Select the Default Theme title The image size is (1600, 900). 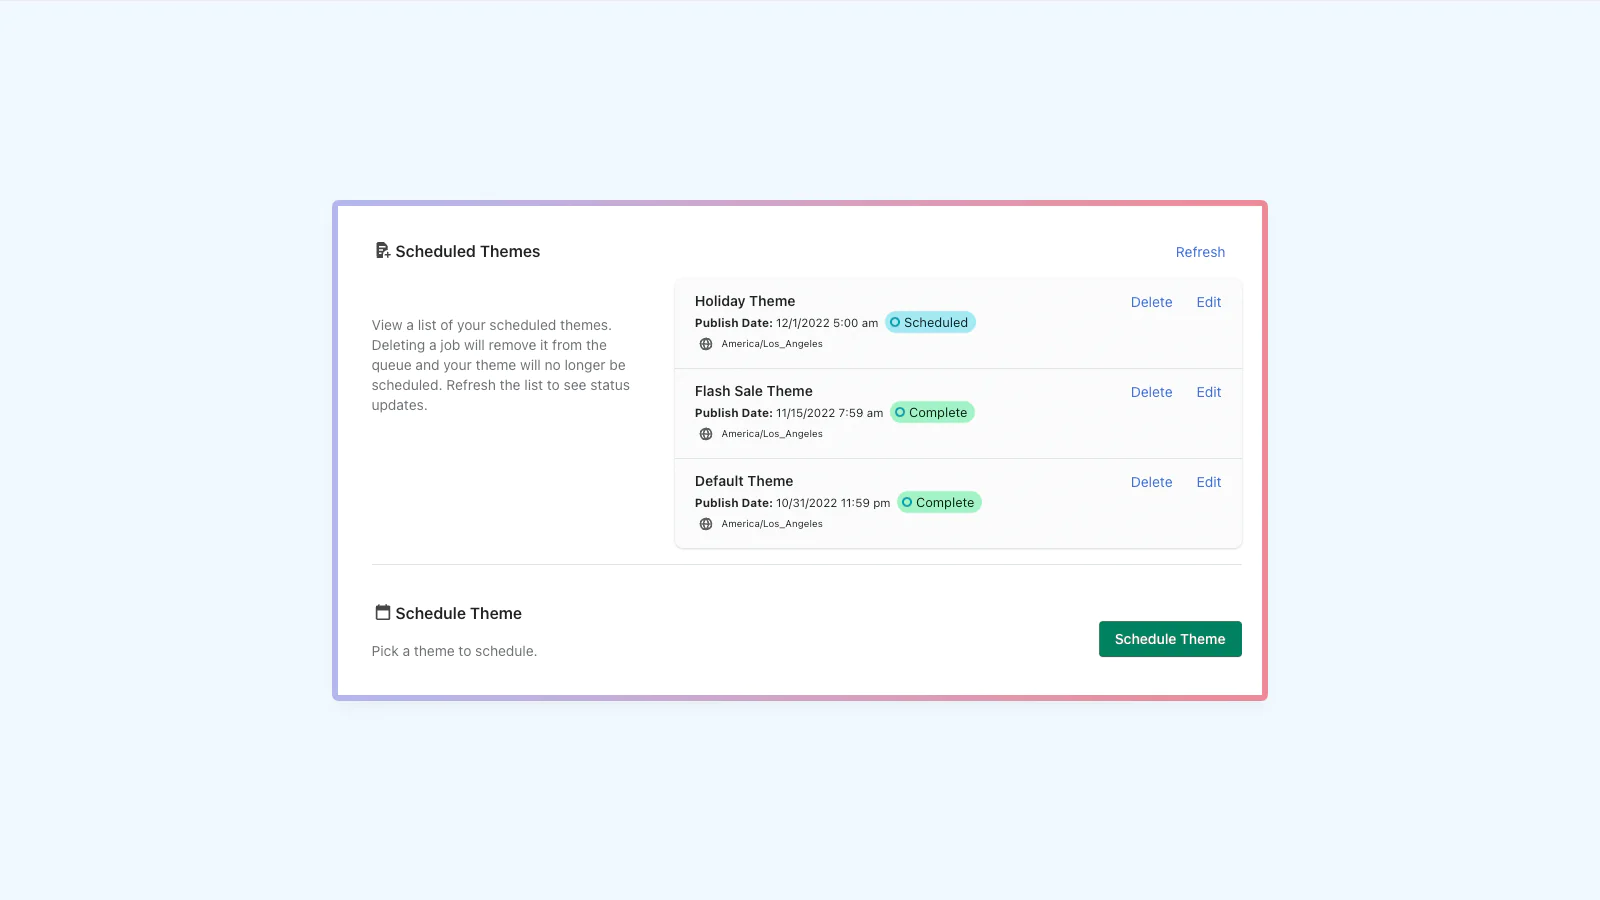click(744, 481)
